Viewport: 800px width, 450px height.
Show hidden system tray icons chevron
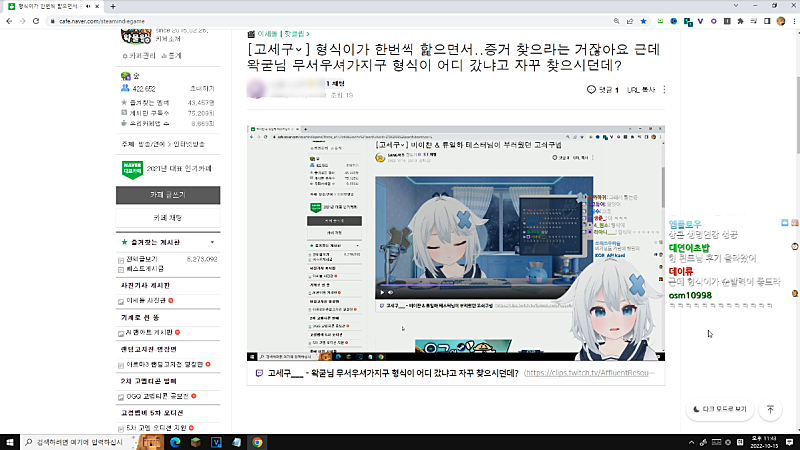[691, 442]
